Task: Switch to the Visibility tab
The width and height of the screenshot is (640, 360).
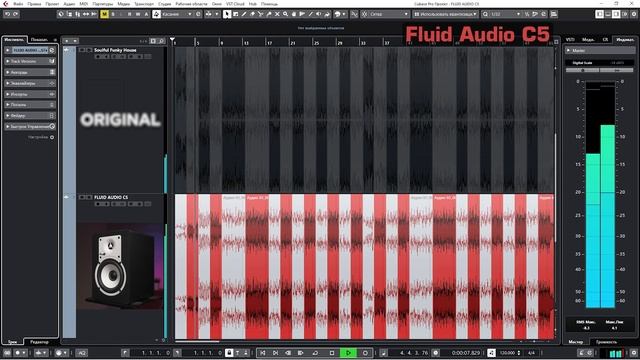Action: [x=39, y=40]
